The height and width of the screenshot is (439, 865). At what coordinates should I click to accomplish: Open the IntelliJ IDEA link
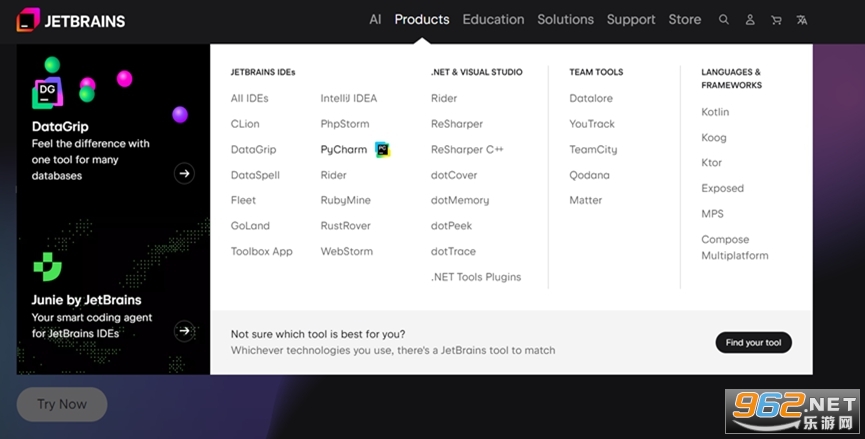(349, 98)
